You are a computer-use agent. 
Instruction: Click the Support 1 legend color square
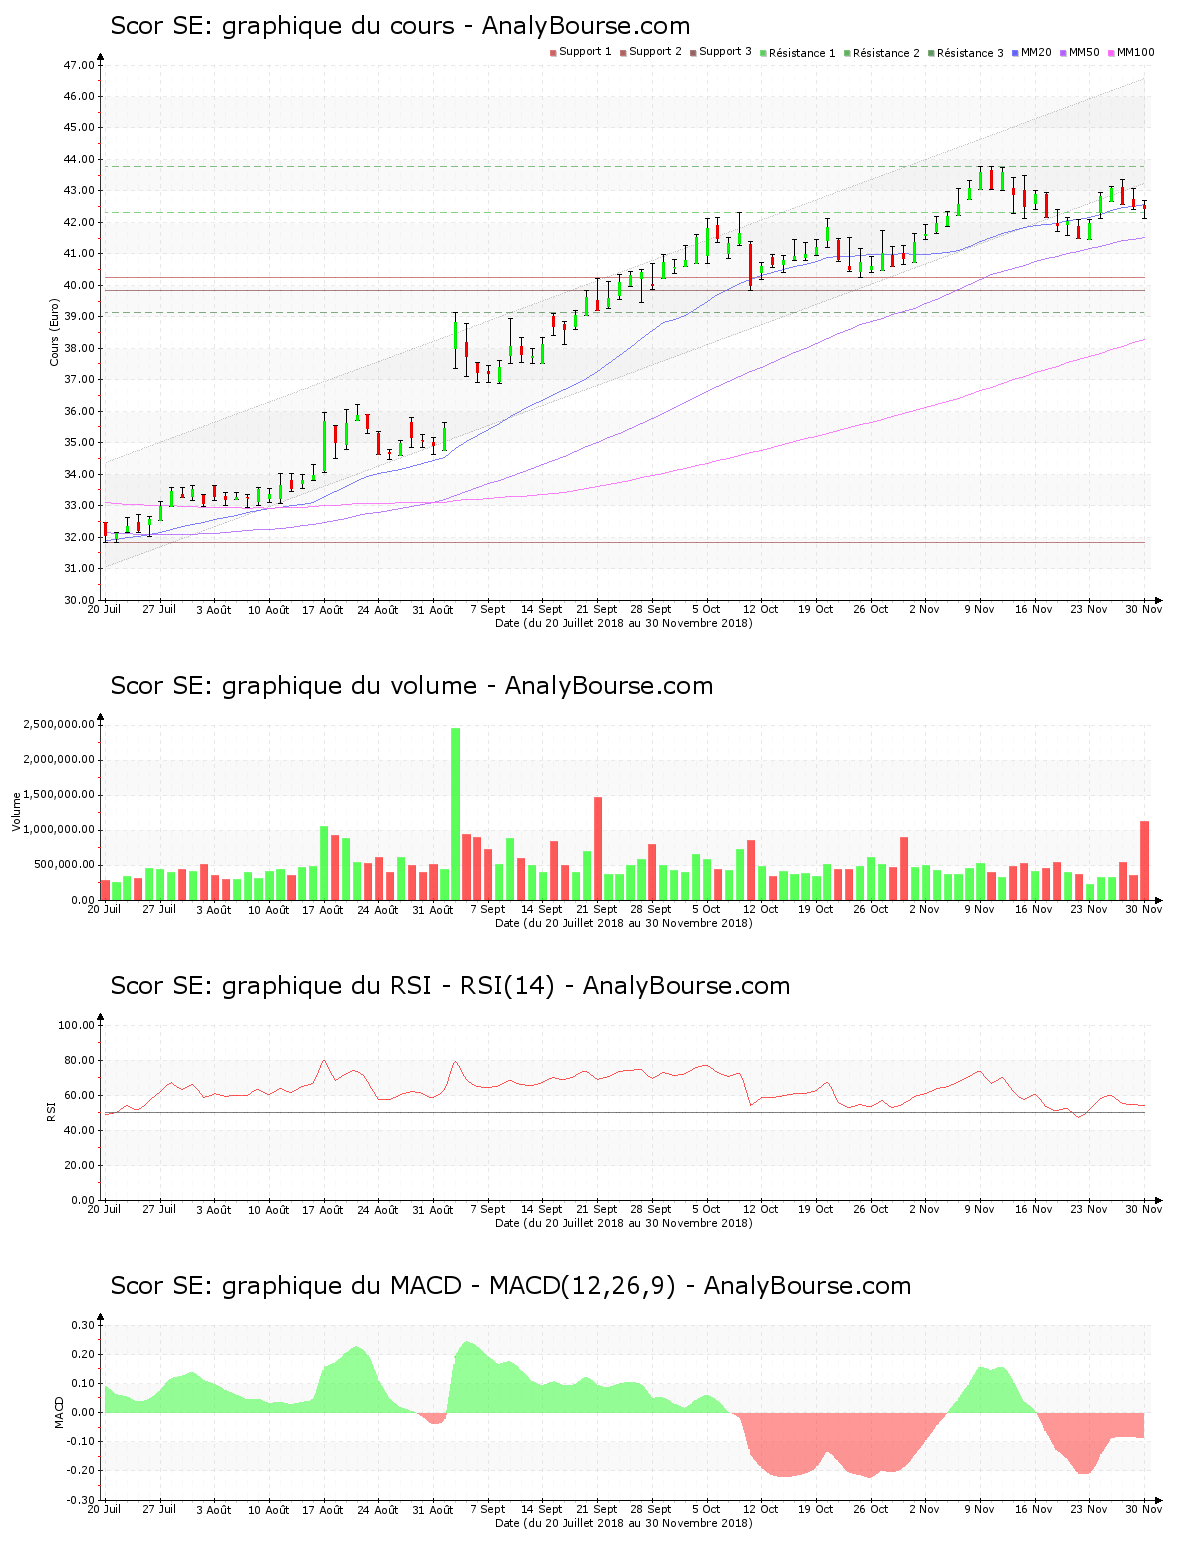point(553,53)
